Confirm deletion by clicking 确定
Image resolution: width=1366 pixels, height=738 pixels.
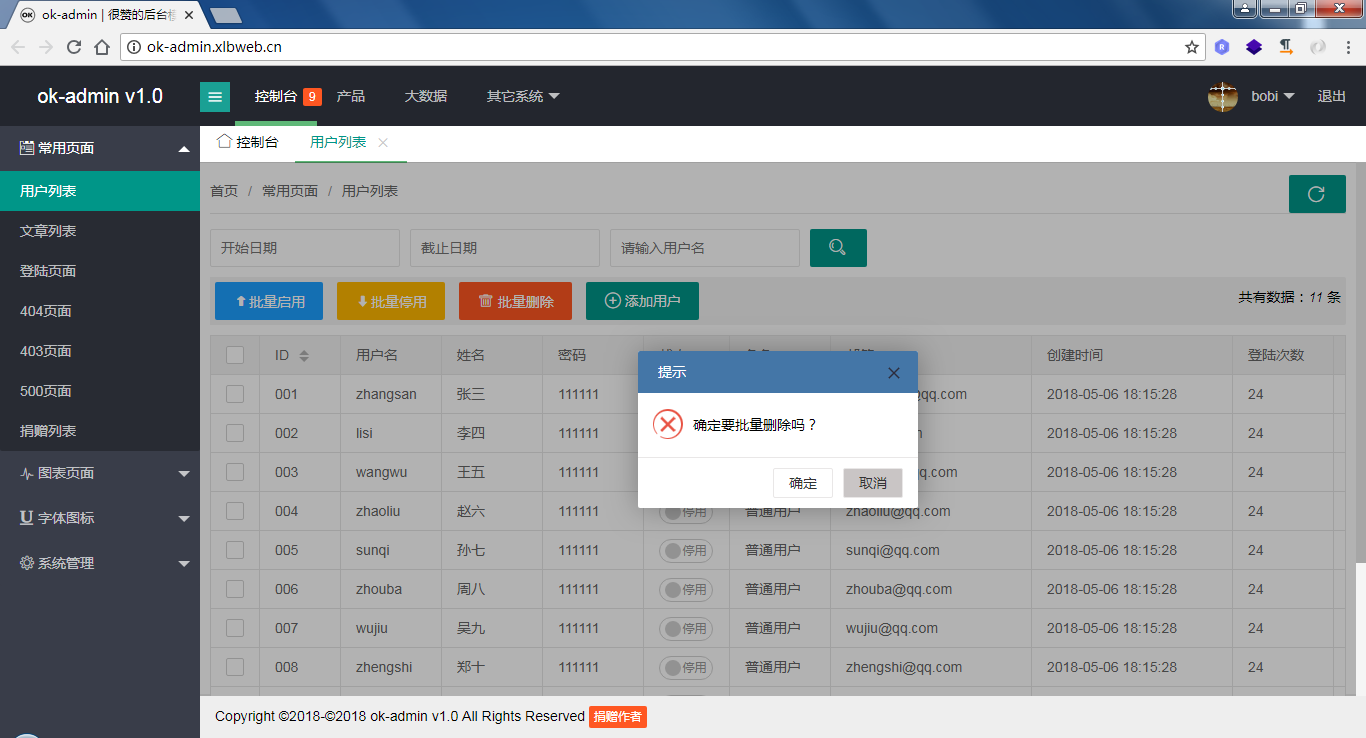803,482
